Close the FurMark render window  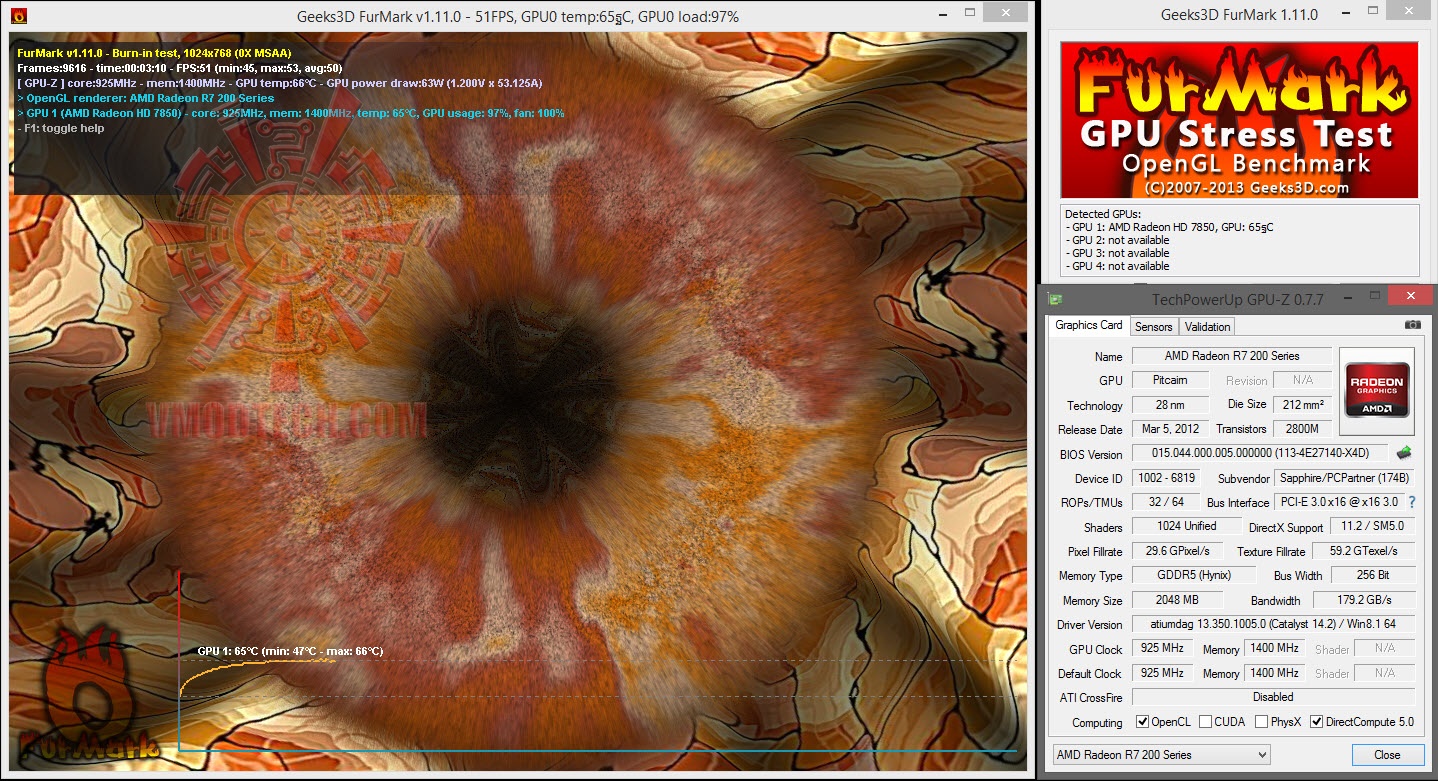tap(1008, 13)
